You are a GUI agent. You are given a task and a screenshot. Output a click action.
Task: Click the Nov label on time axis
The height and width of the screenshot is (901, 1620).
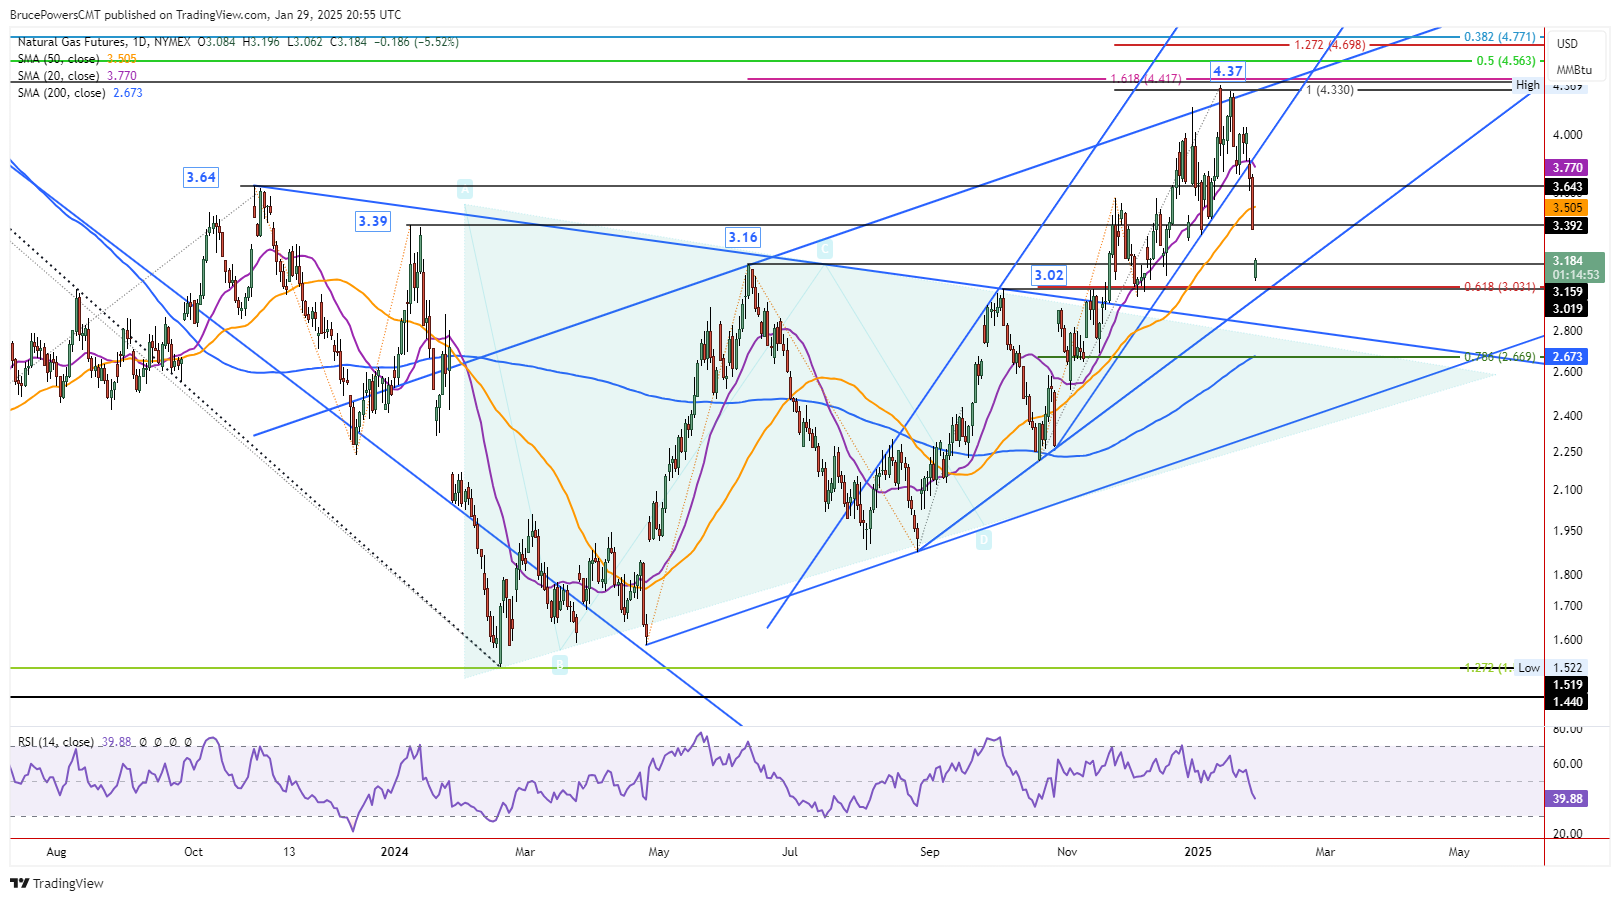coord(1067,852)
